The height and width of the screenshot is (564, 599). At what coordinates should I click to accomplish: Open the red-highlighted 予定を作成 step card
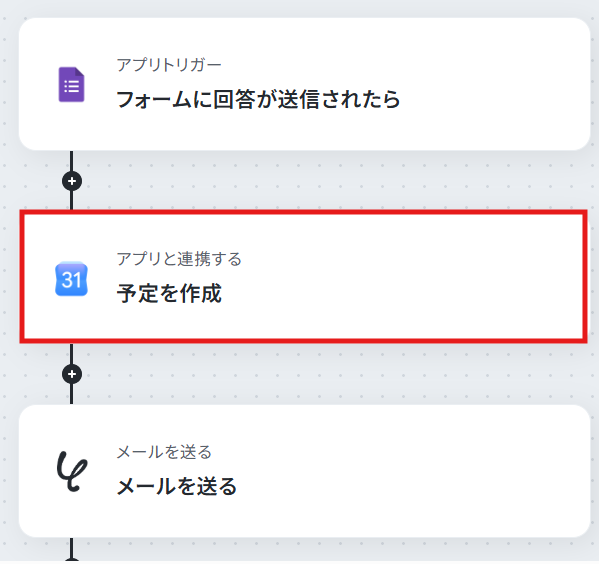(x=304, y=277)
